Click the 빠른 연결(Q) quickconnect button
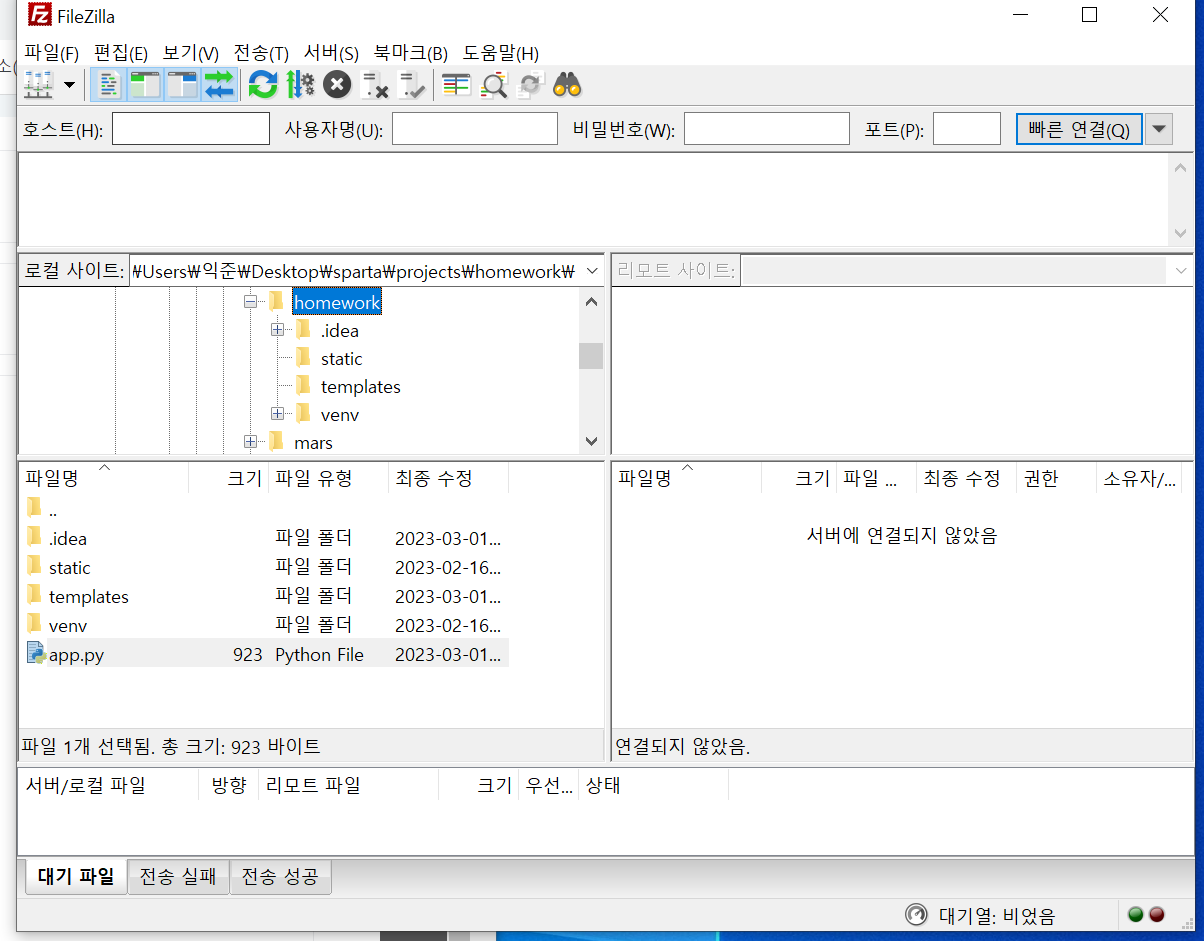The height and width of the screenshot is (941, 1204). [1079, 129]
